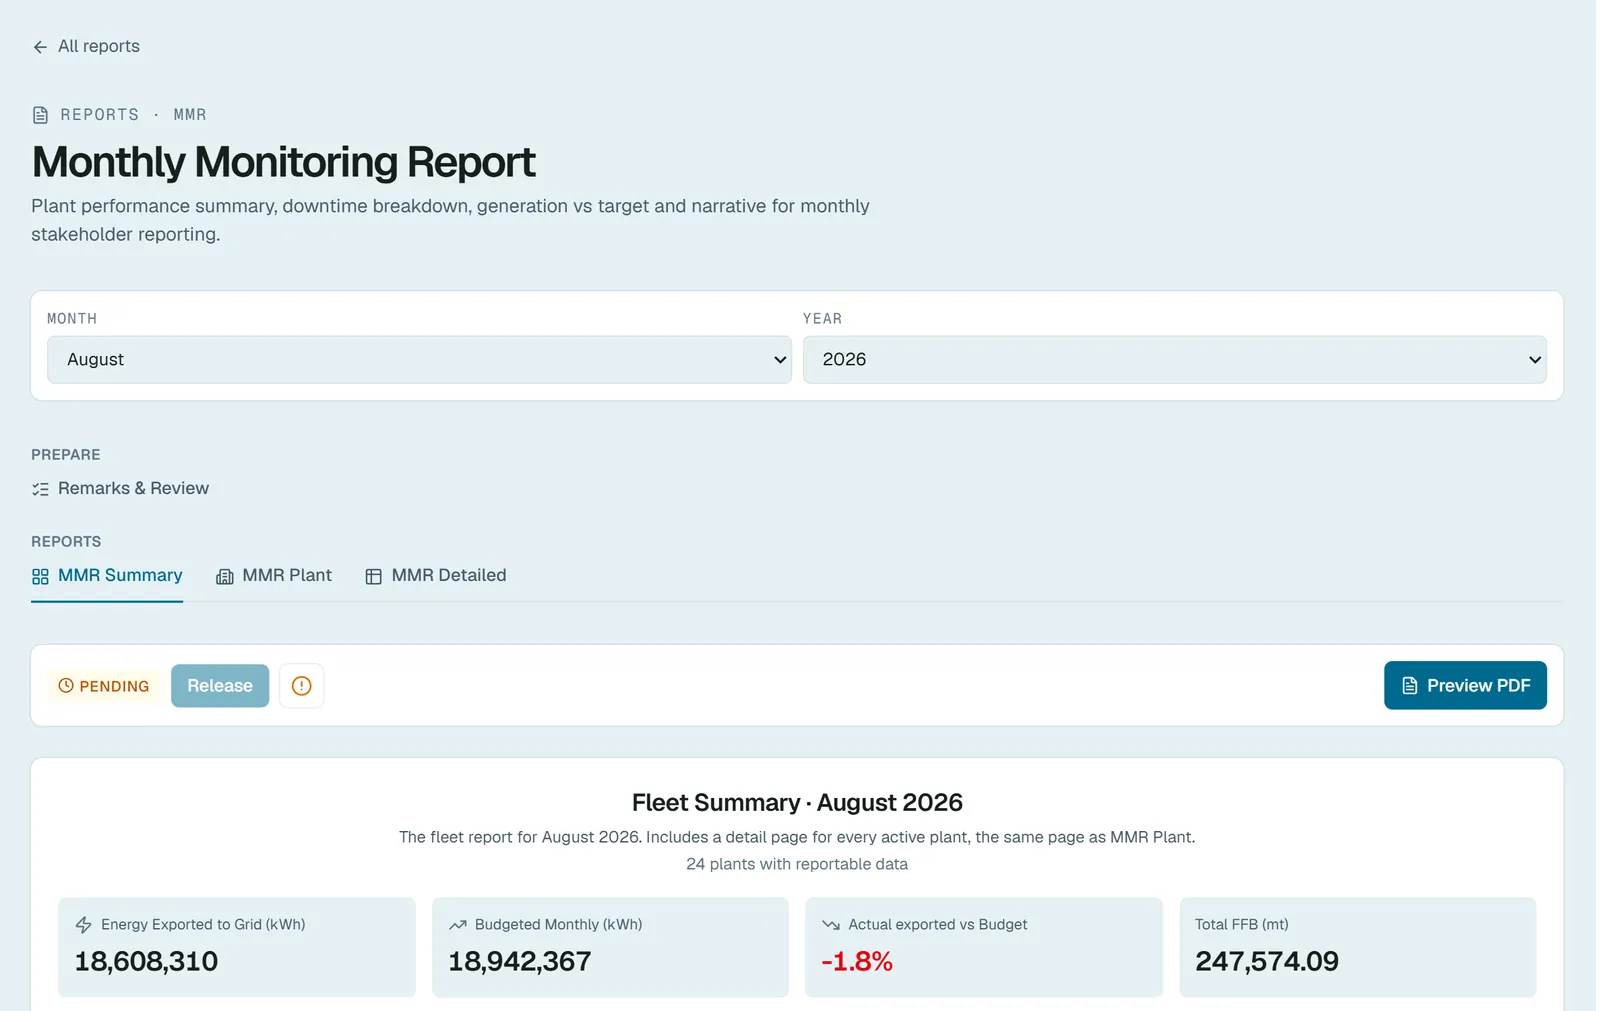Click the Release button

[x=220, y=686]
